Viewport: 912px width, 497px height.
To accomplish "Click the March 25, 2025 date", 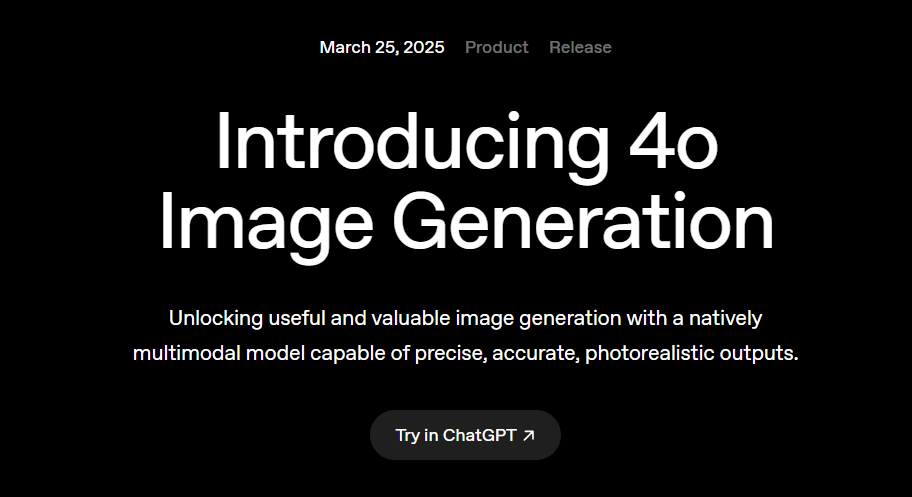I will [x=382, y=47].
